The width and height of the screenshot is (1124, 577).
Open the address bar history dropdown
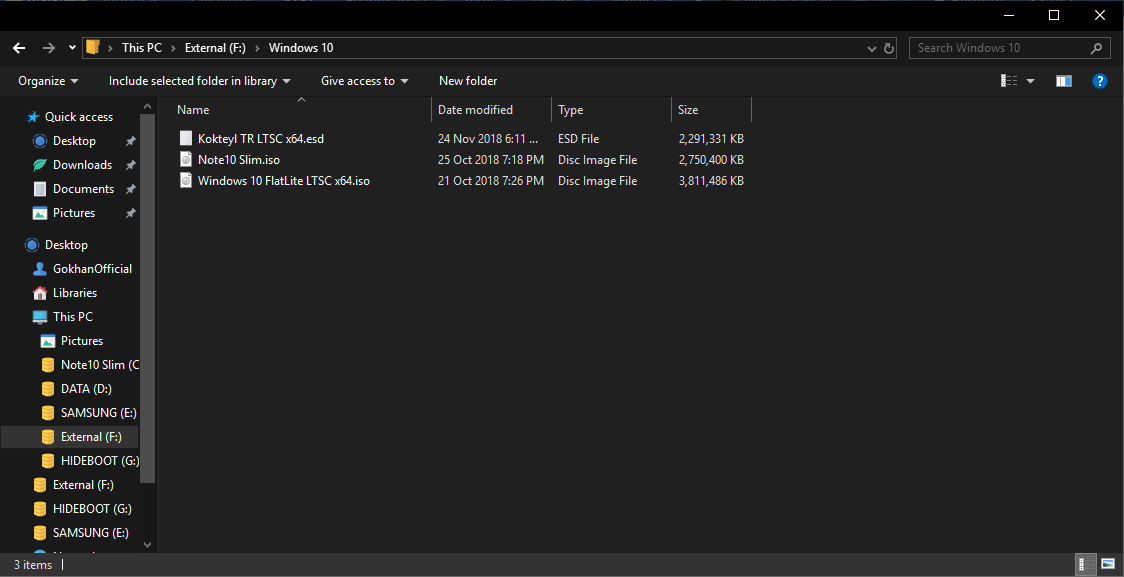click(x=872, y=48)
